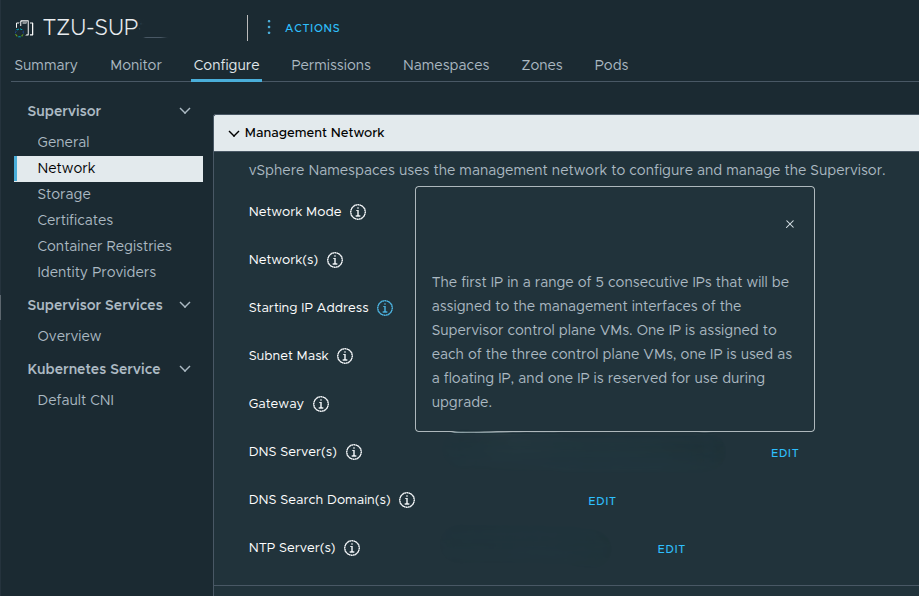
Task: Open the Namespaces tab
Action: click(x=445, y=65)
